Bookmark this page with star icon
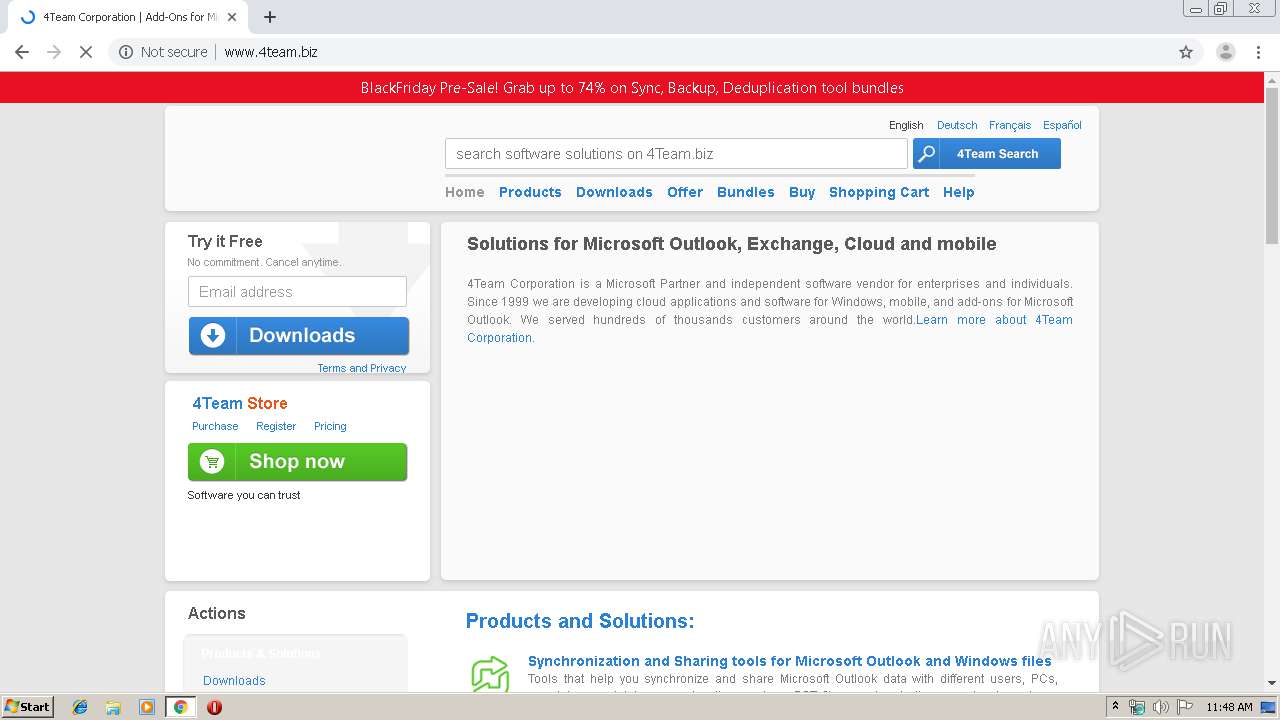Screen dimensions: 1280x720 1186,52
